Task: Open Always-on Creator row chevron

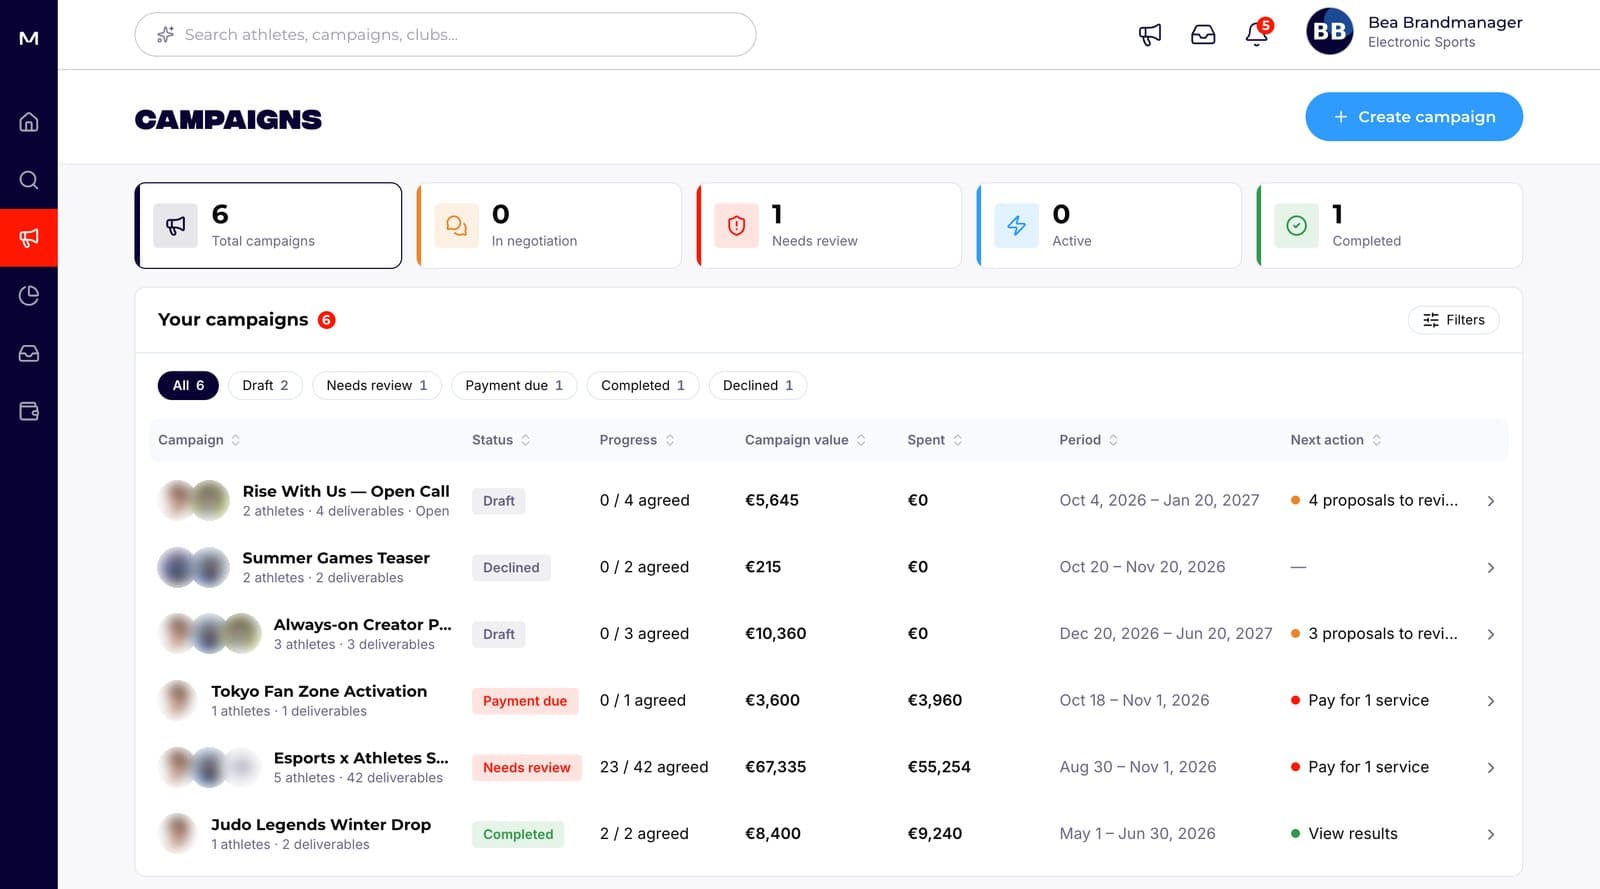Action: (1490, 634)
